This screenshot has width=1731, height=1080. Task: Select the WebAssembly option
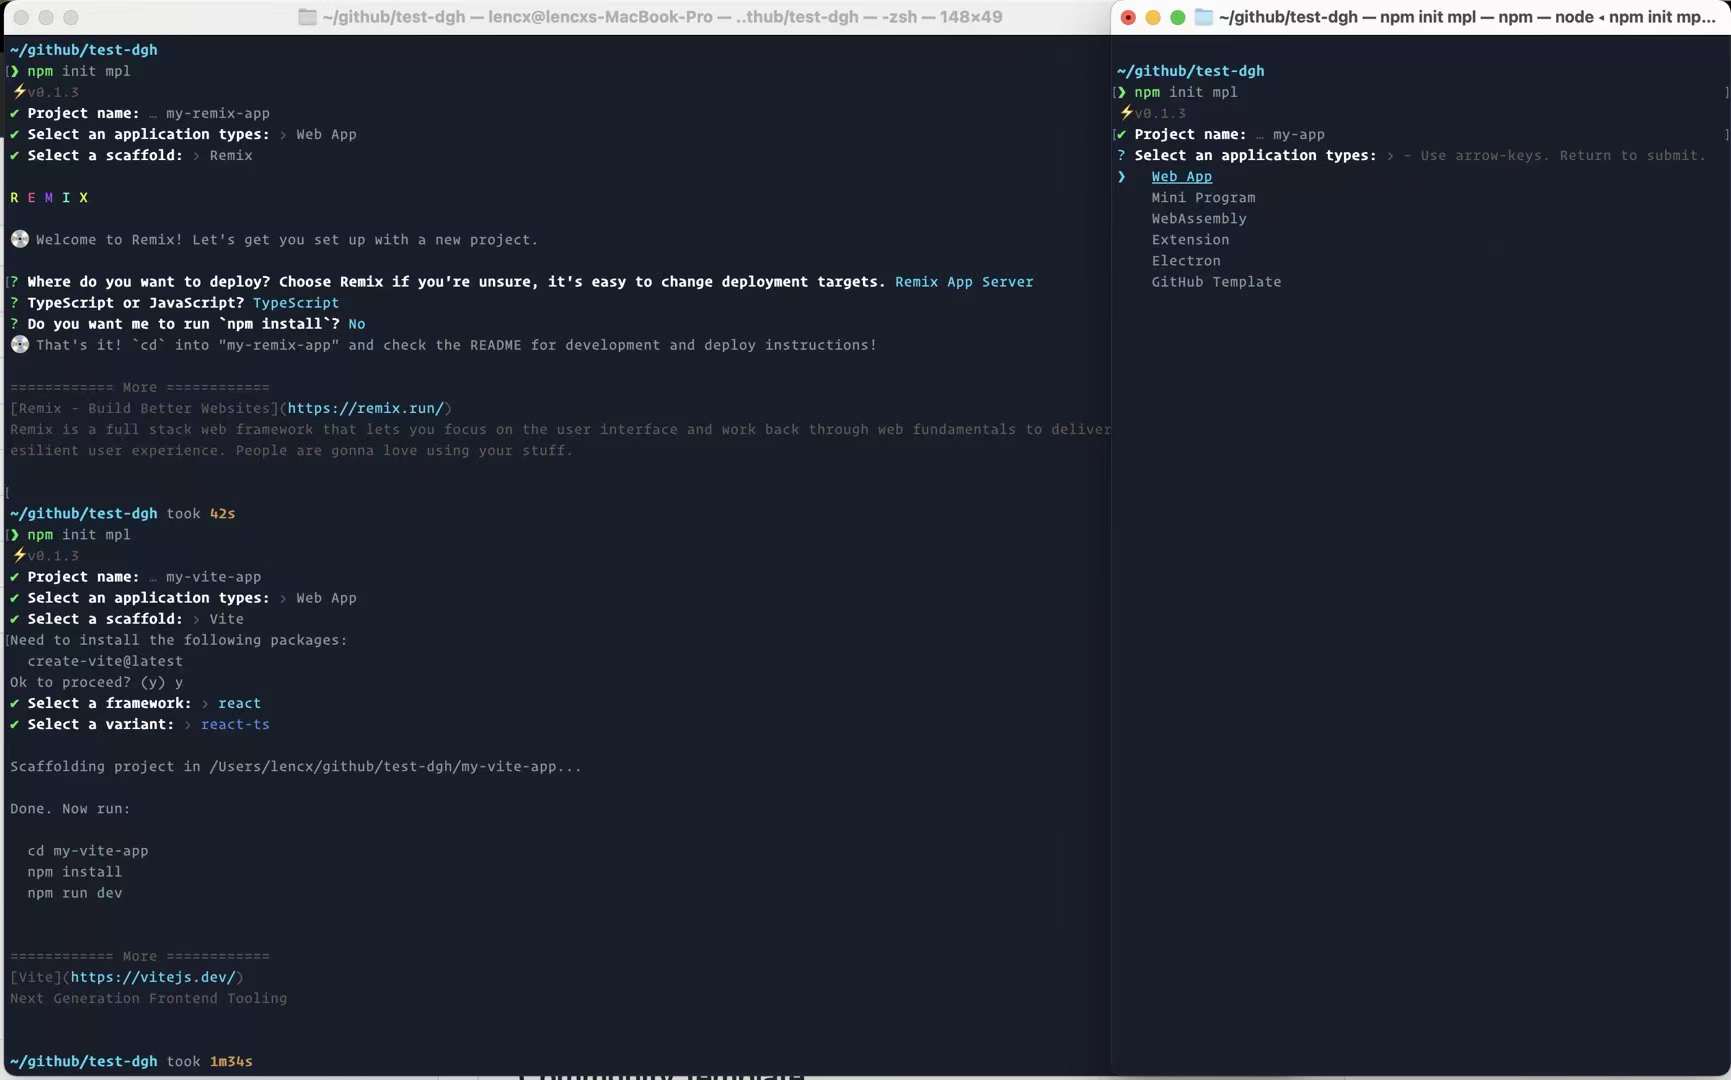pyautogui.click(x=1199, y=219)
